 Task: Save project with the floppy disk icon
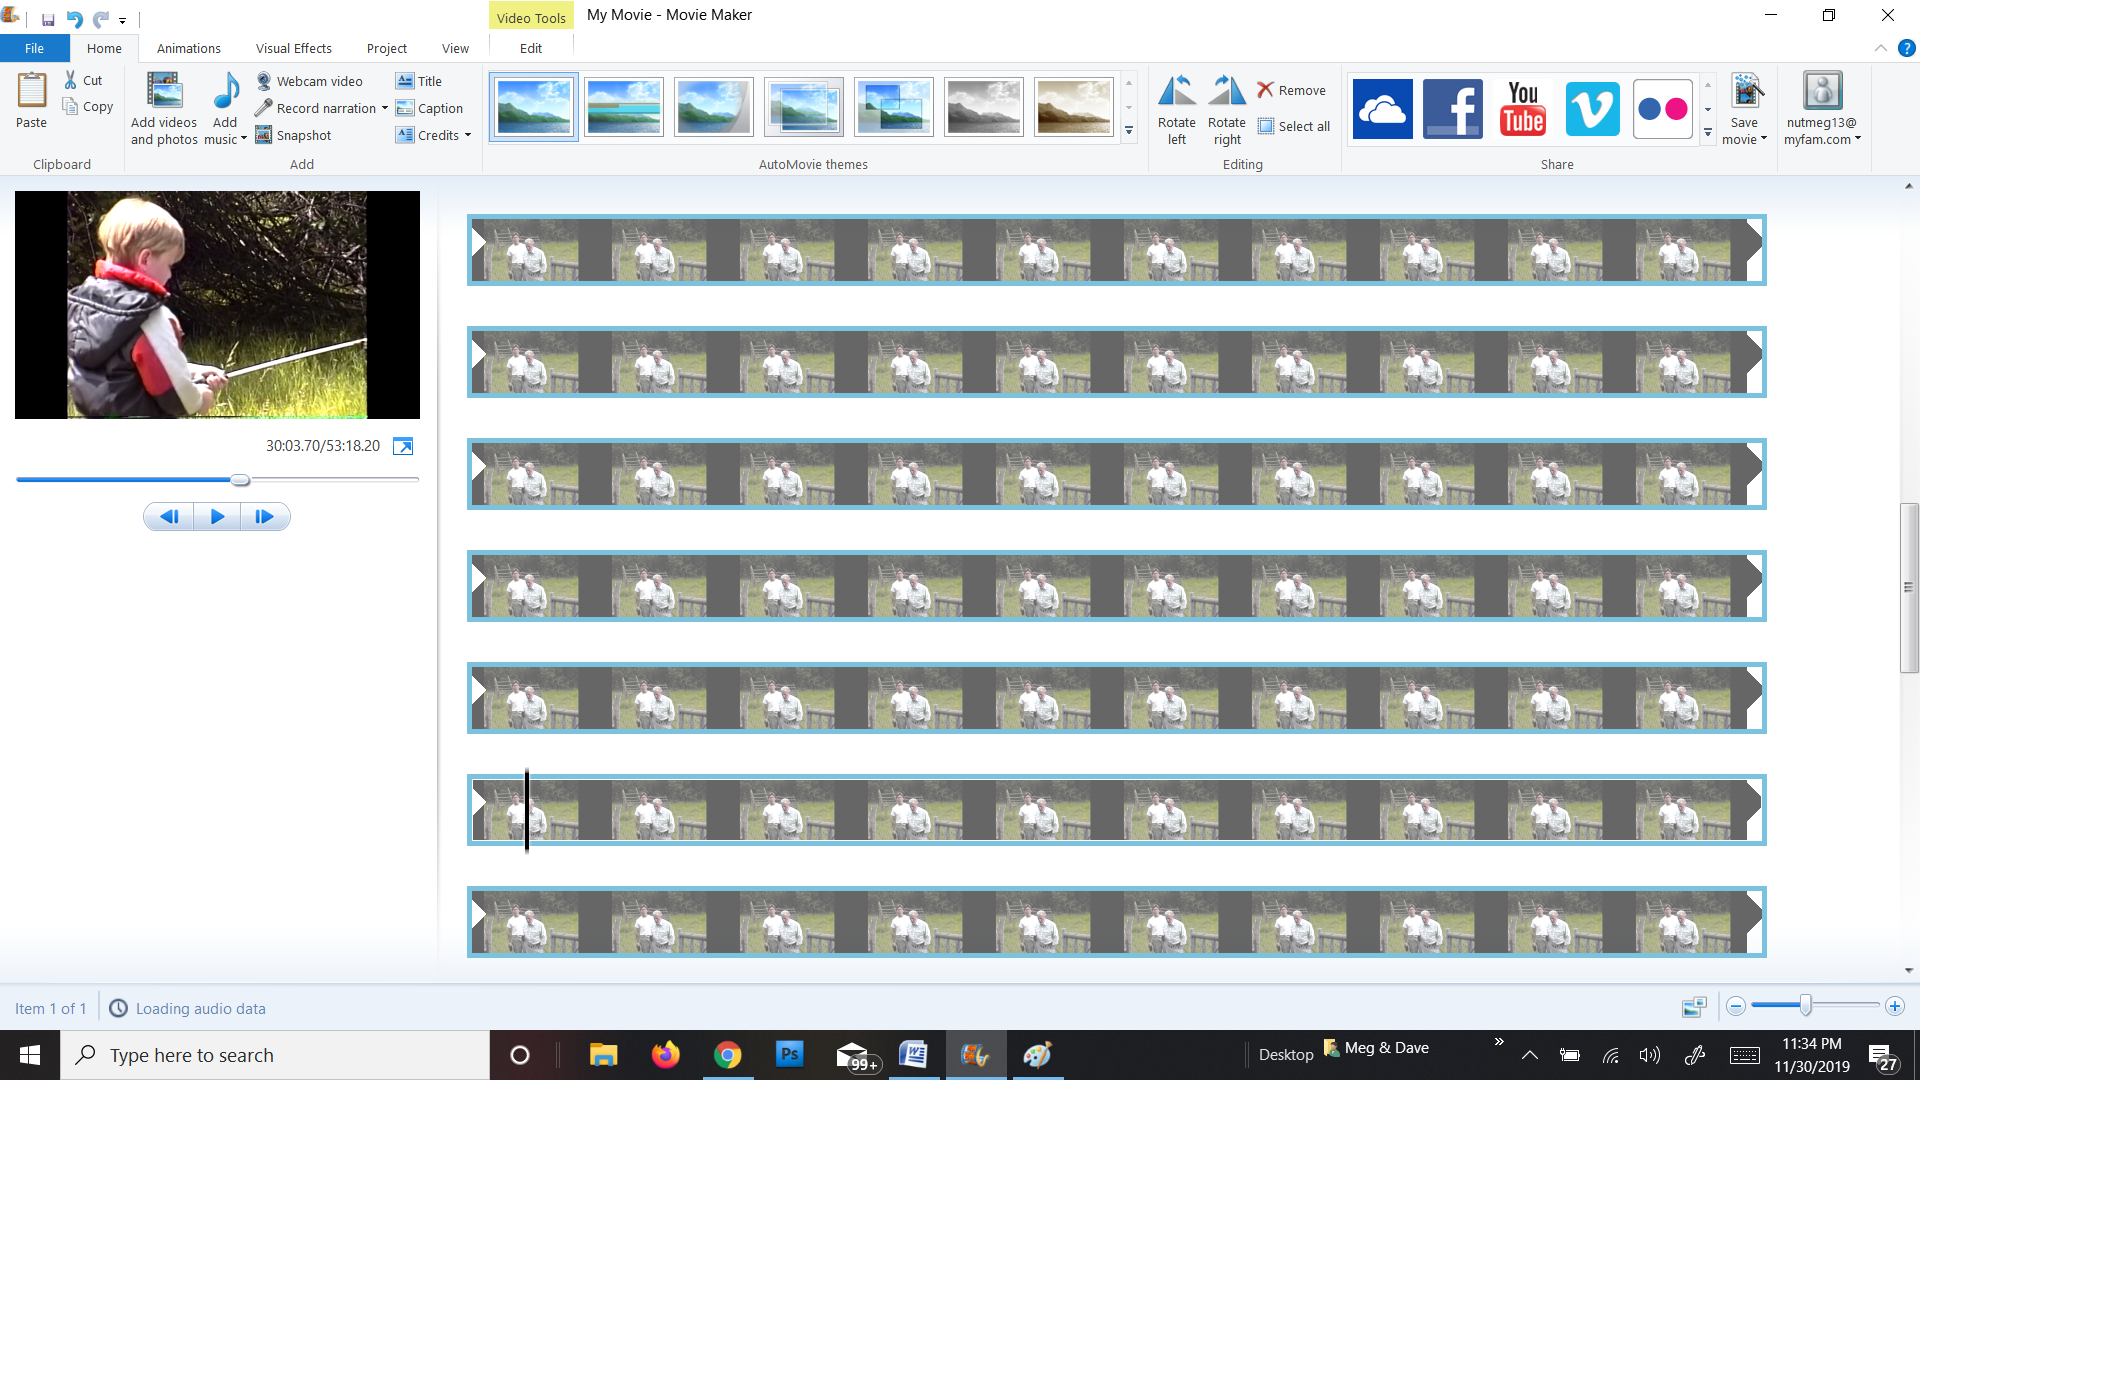tap(48, 19)
